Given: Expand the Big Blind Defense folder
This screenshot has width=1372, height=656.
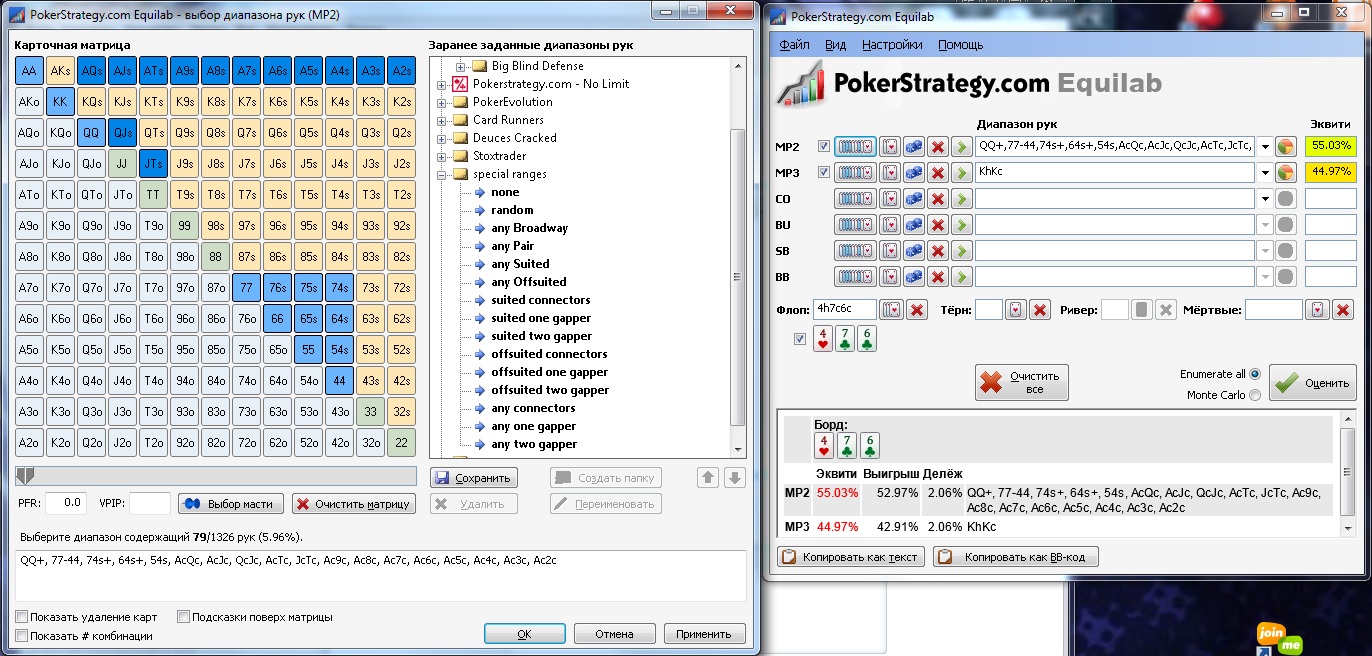Looking at the screenshot, I should (x=461, y=66).
